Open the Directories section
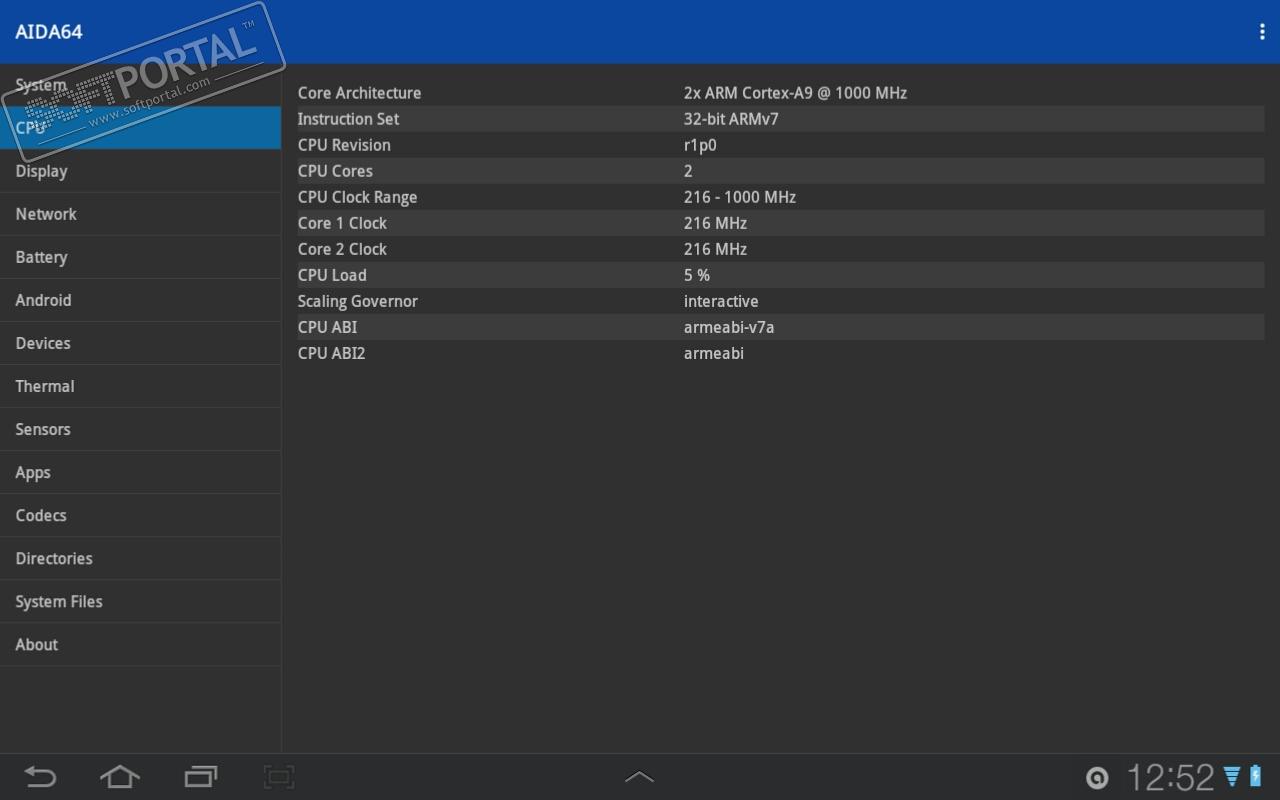 point(140,558)
